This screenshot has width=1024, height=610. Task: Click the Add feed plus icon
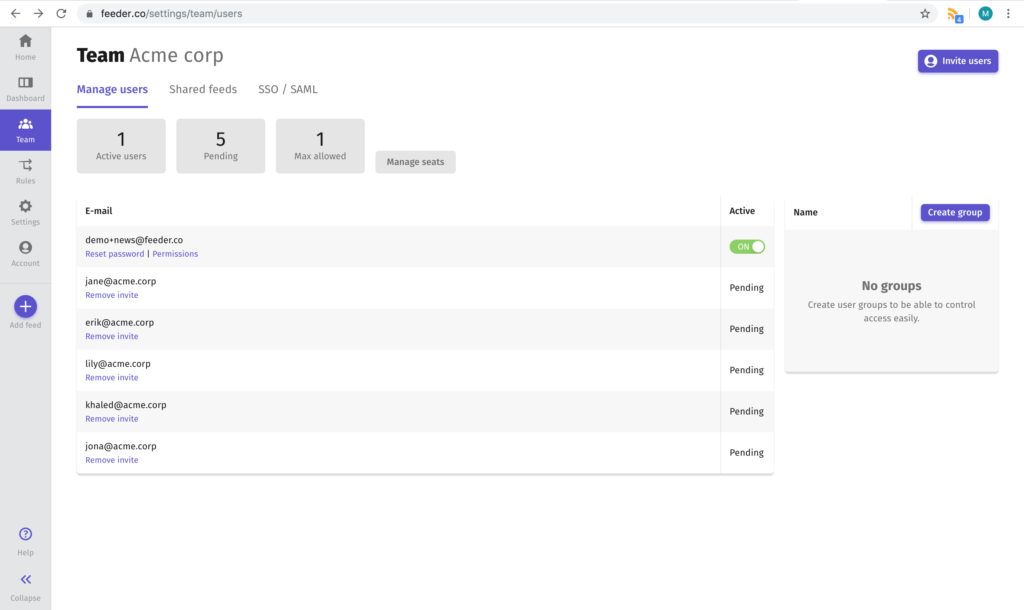pos(25,306)
